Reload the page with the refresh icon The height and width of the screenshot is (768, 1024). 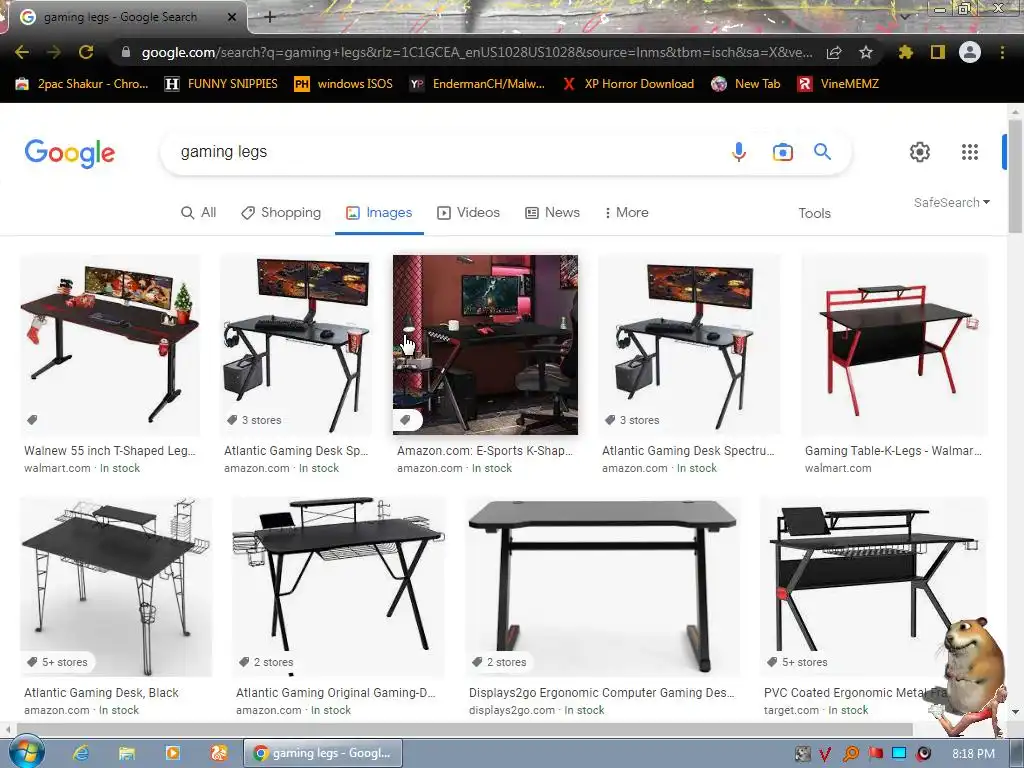pyautogui.click(x=86, y=52)
